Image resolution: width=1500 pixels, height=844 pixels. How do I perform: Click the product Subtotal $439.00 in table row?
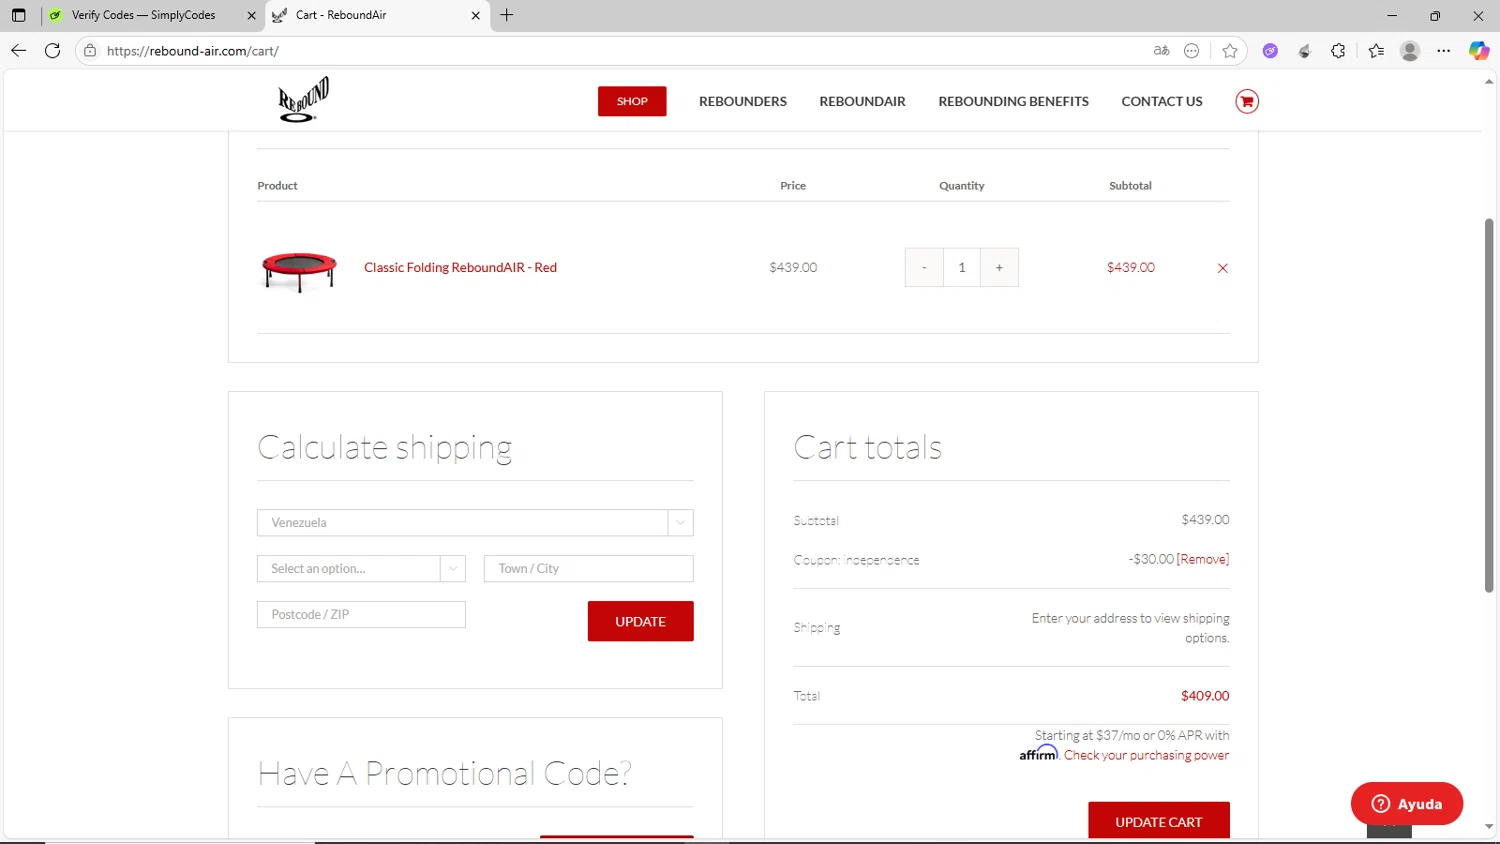pyautogui.click(x=1130, y=267)
